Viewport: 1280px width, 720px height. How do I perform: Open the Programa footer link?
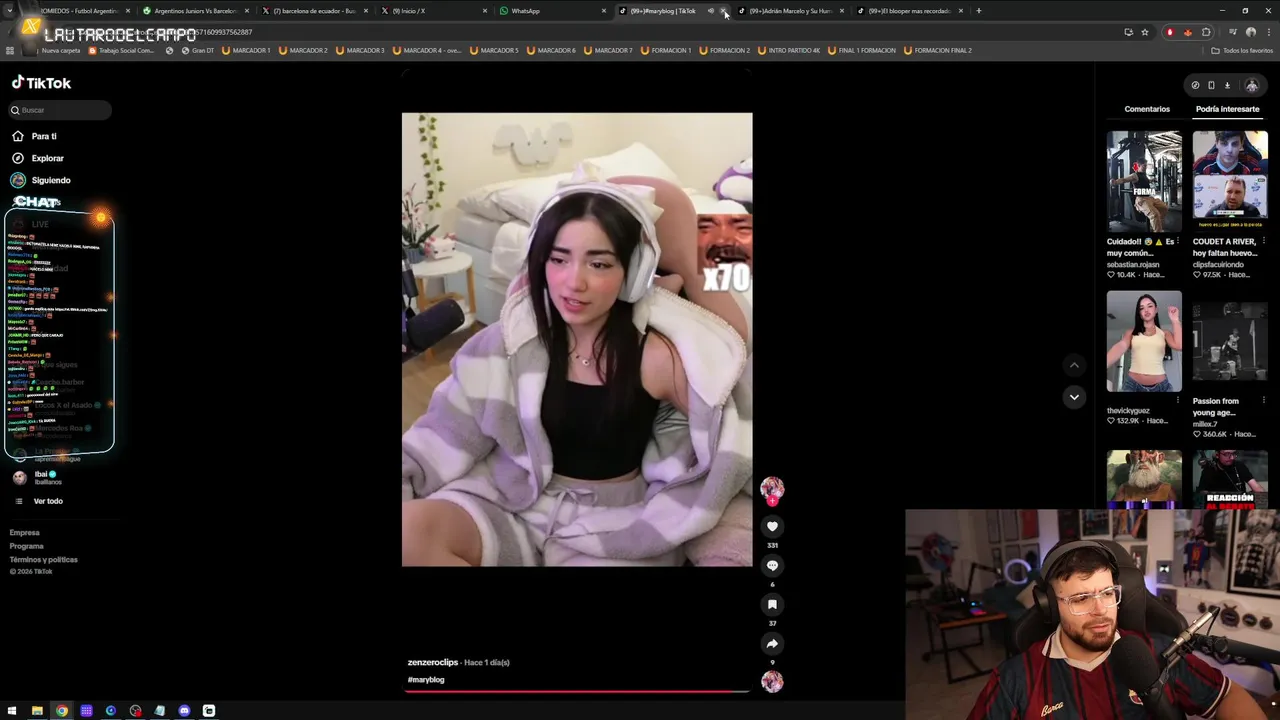(x=27, y=546)
